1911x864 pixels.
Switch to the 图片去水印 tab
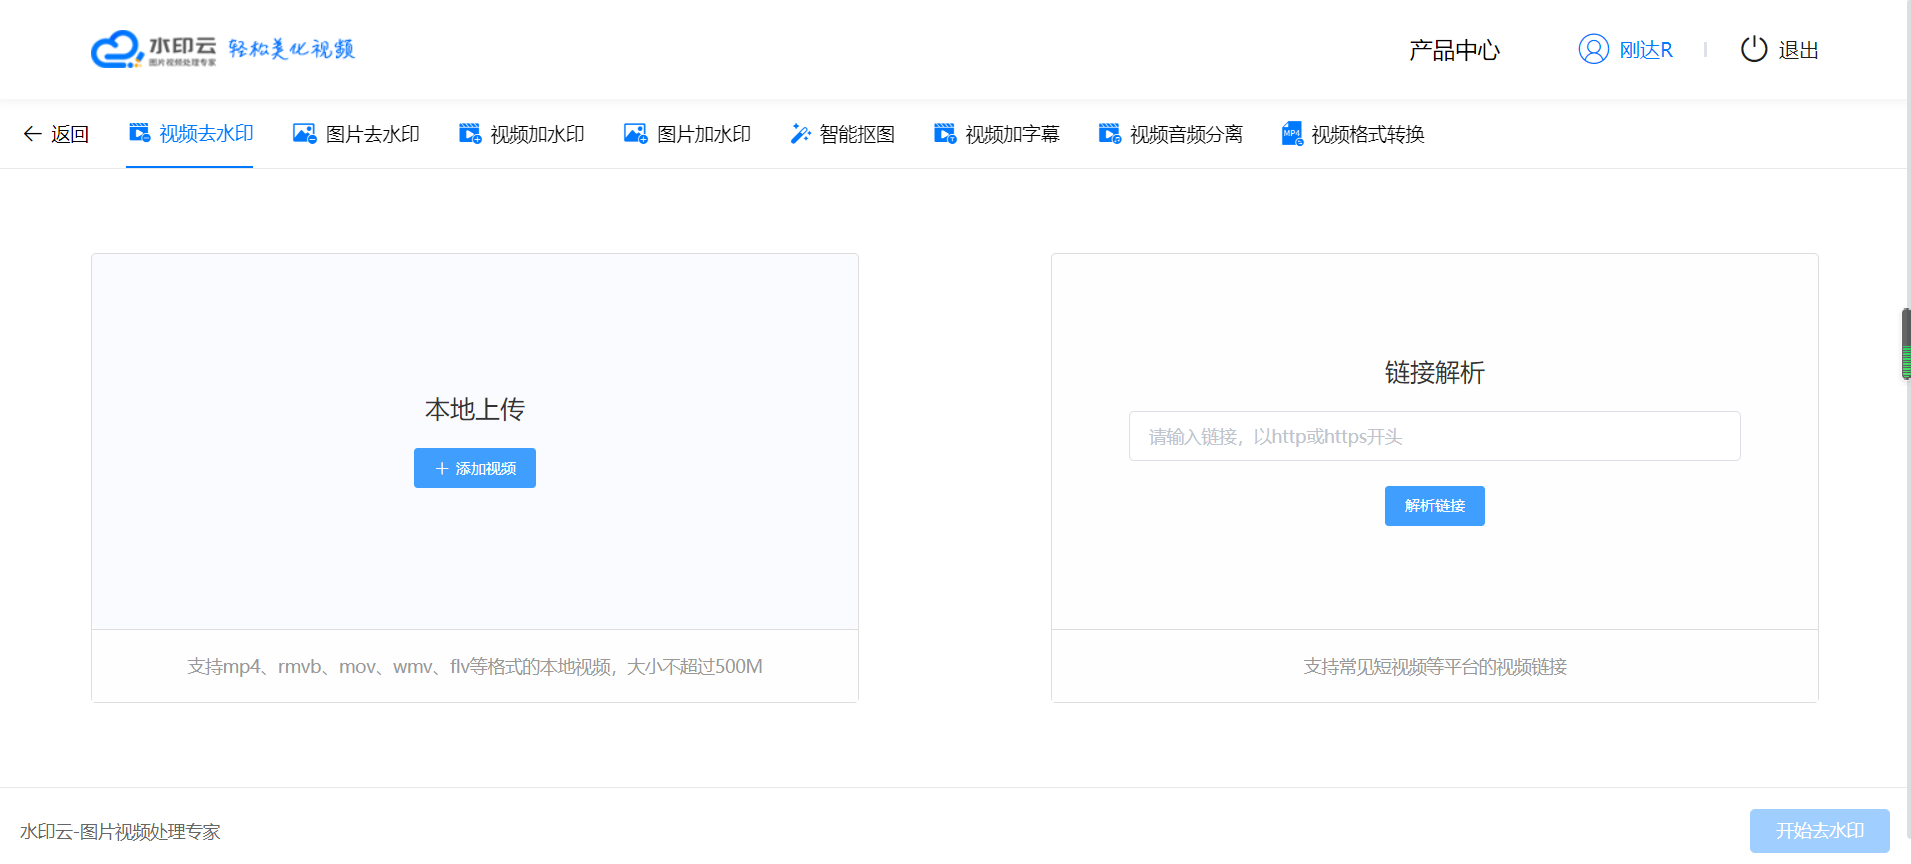pos(372,134)
